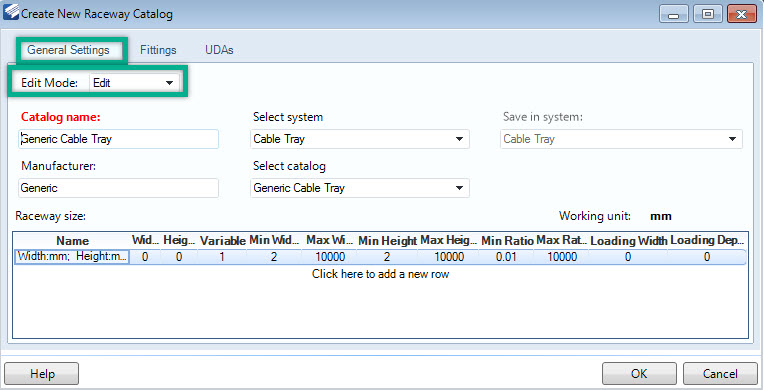Minimize the Create New Raceway Catalog window
Screen dimensions: 764x390
(x=673, y=14)
